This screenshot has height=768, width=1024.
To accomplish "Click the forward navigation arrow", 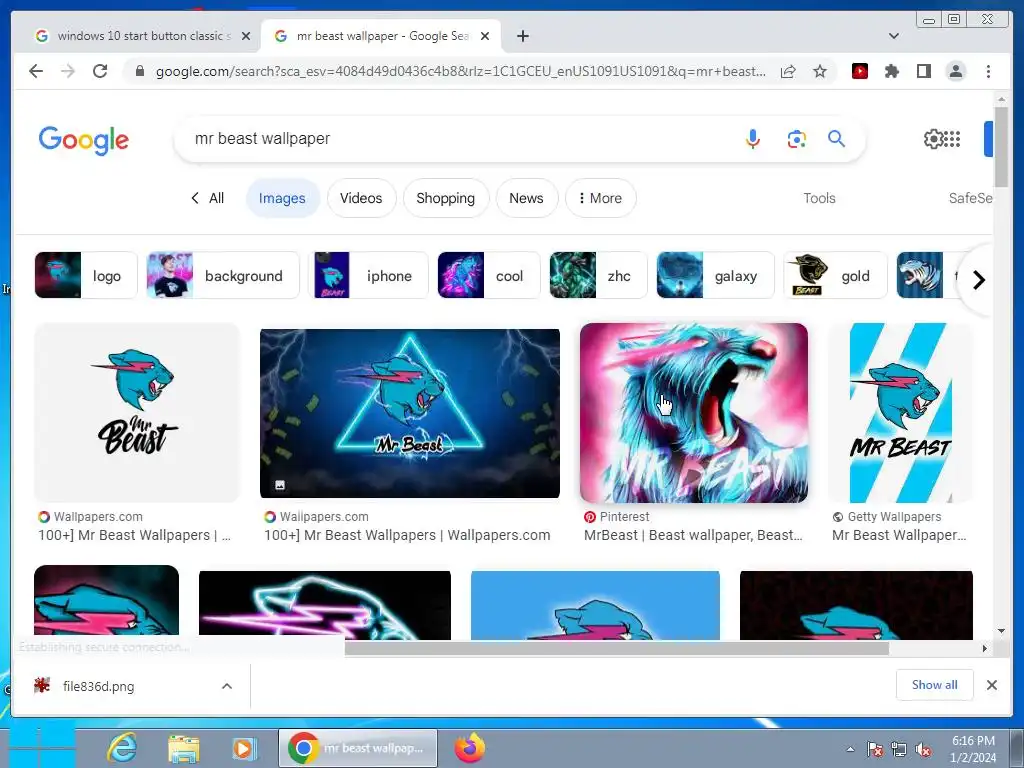I will pos(68,71).
